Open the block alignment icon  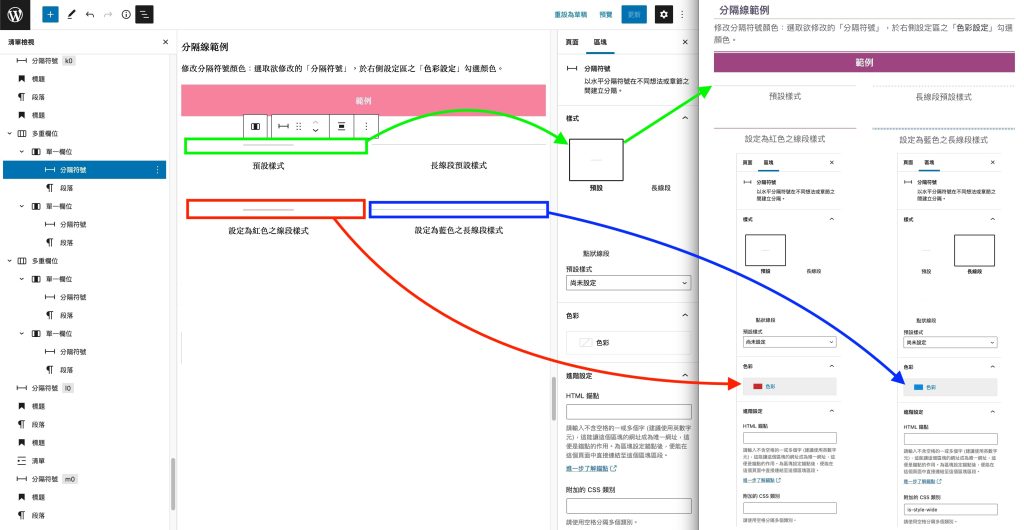tap(341, 127)
